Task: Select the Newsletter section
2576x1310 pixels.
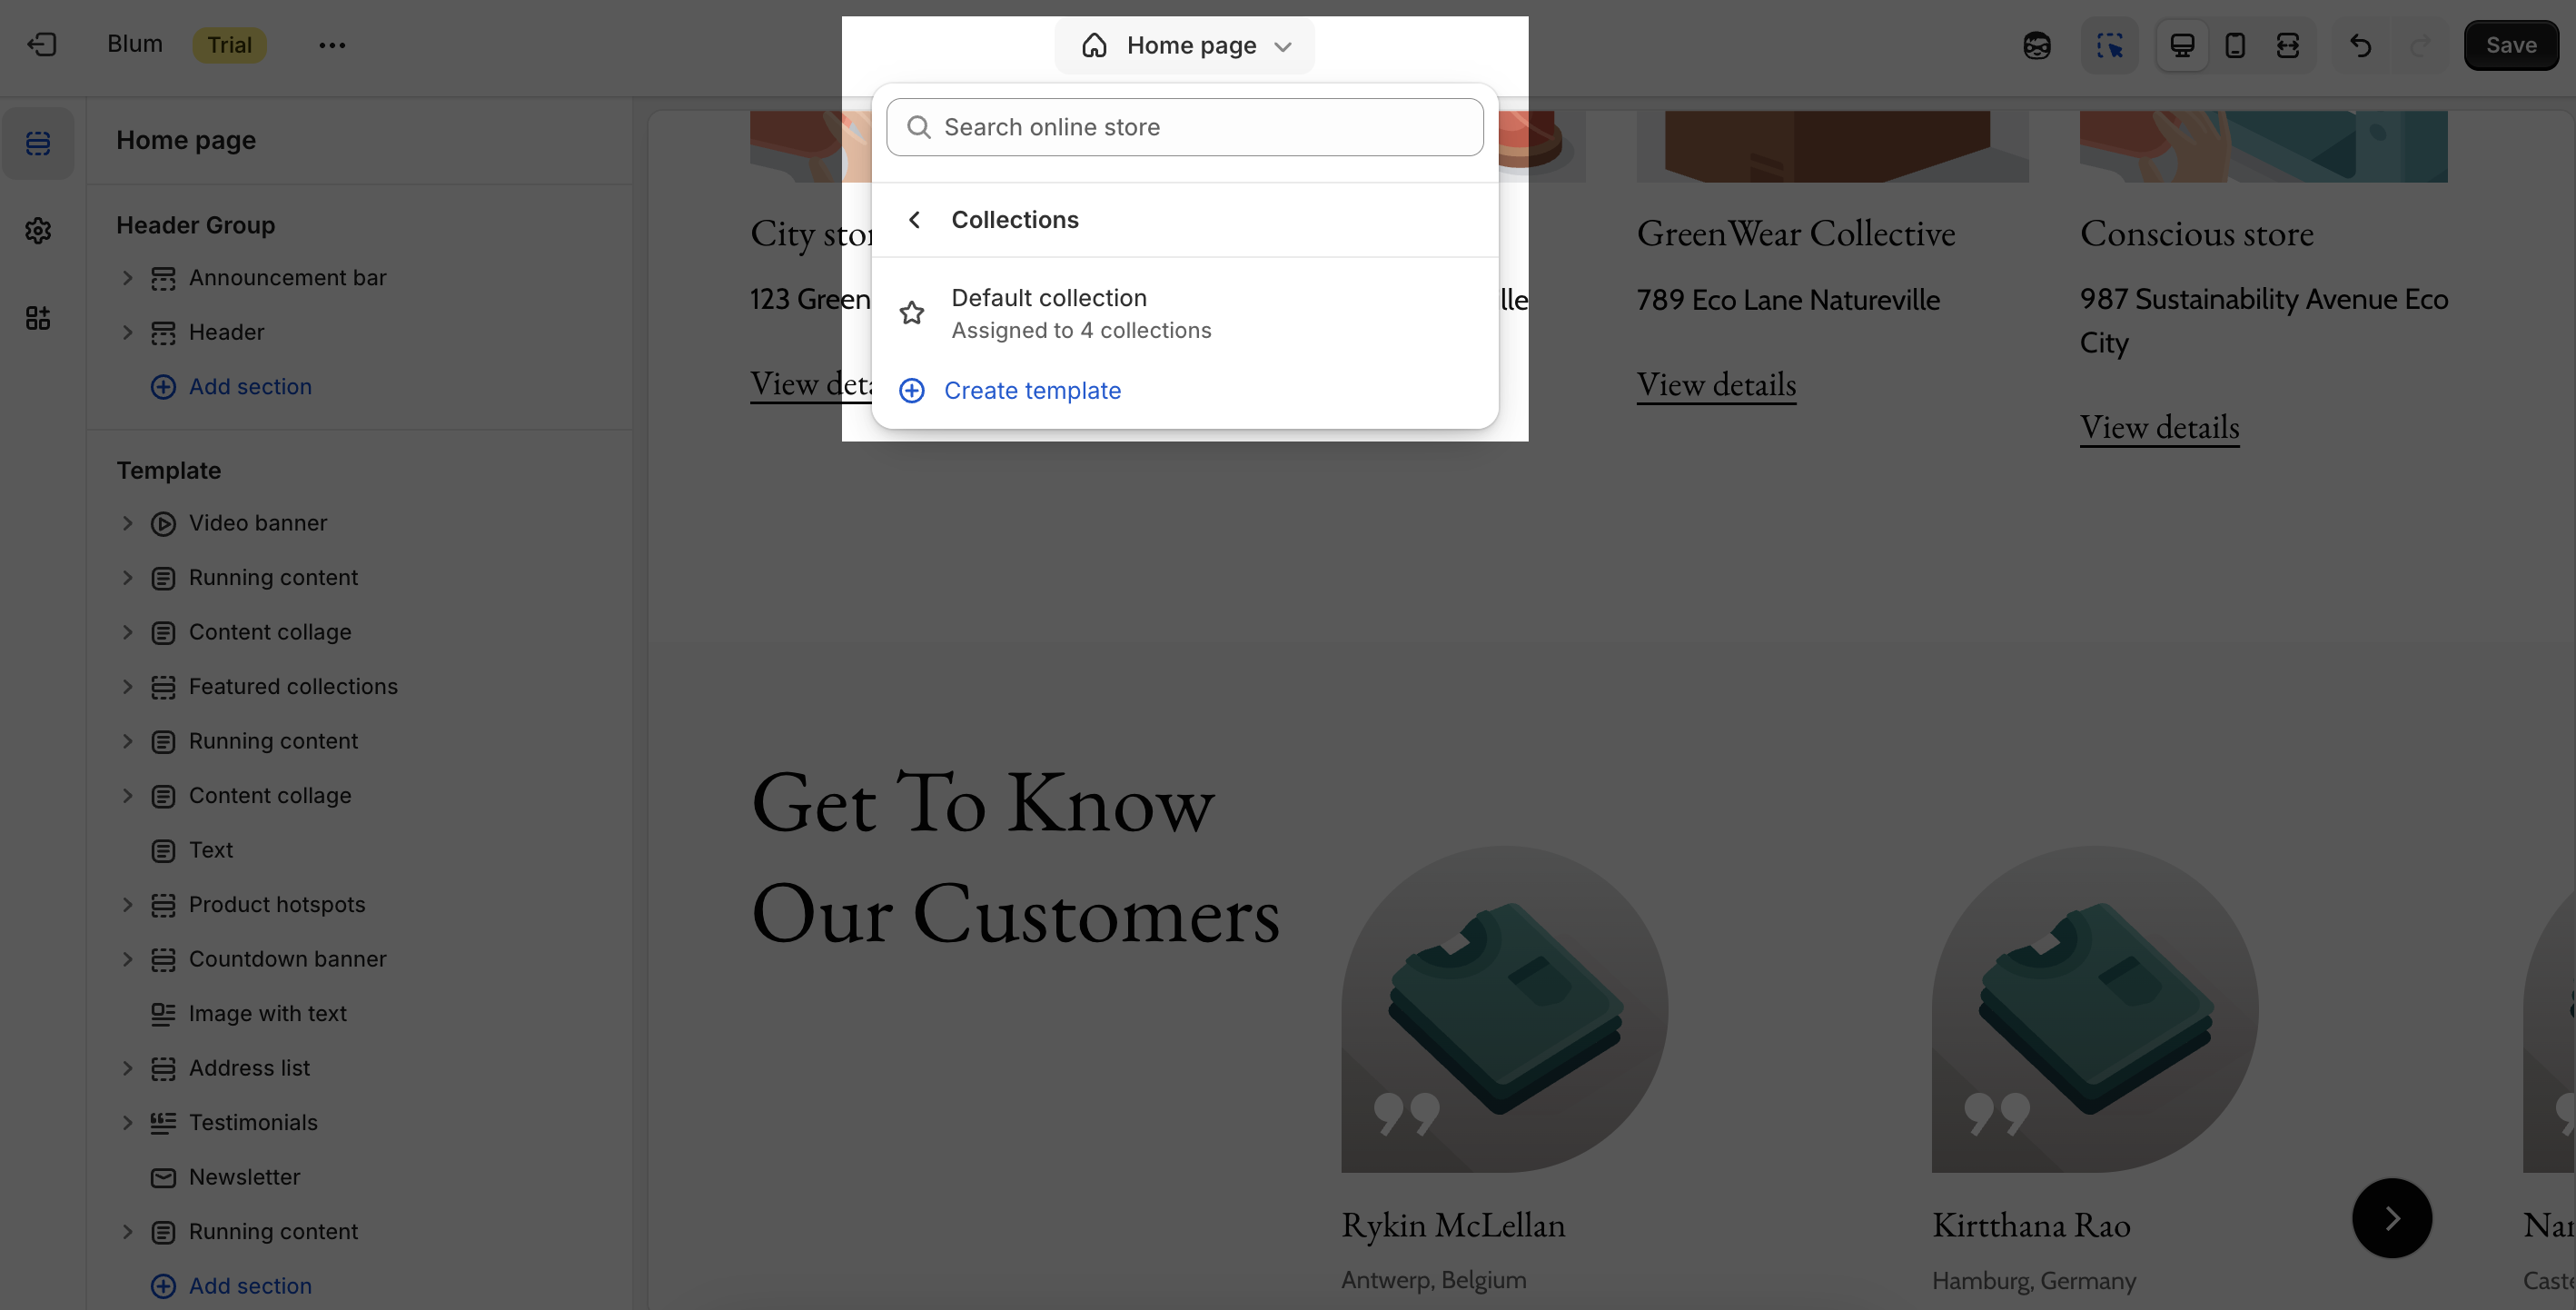Action: 244,1177
